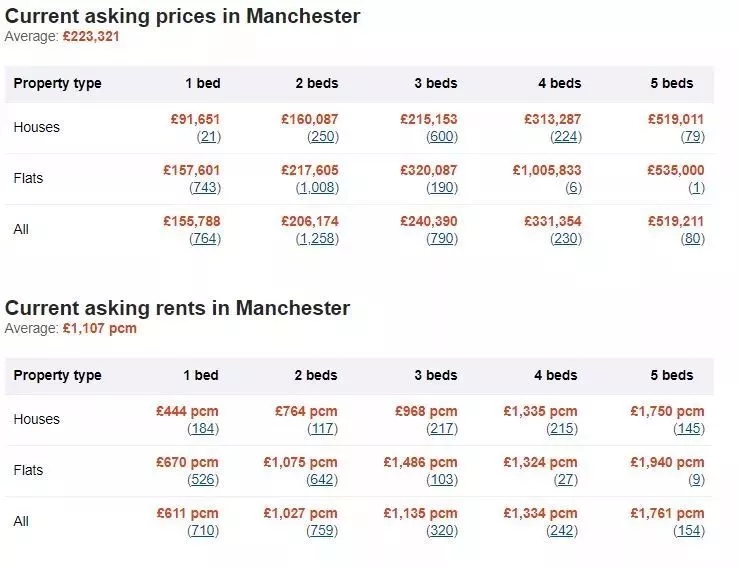Image resolution: width=739 pixels, height=568 pixels.
Task: View the 190 three-bed flats for sale
Action: (442, 188)
